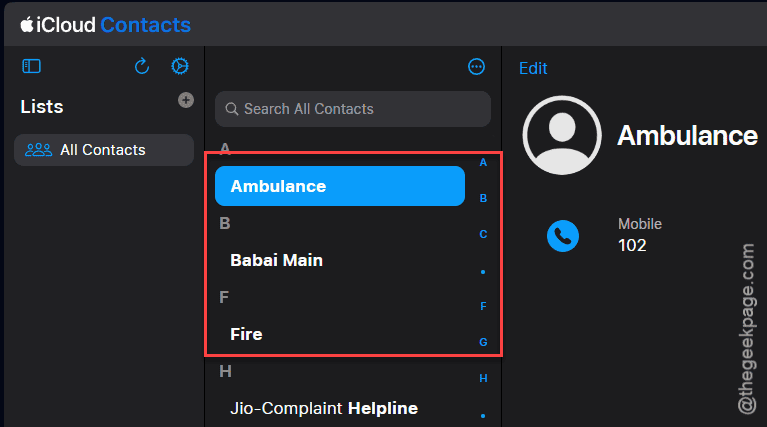
Task: Open the ellipsis more options menu
Action: click(476, 67)
